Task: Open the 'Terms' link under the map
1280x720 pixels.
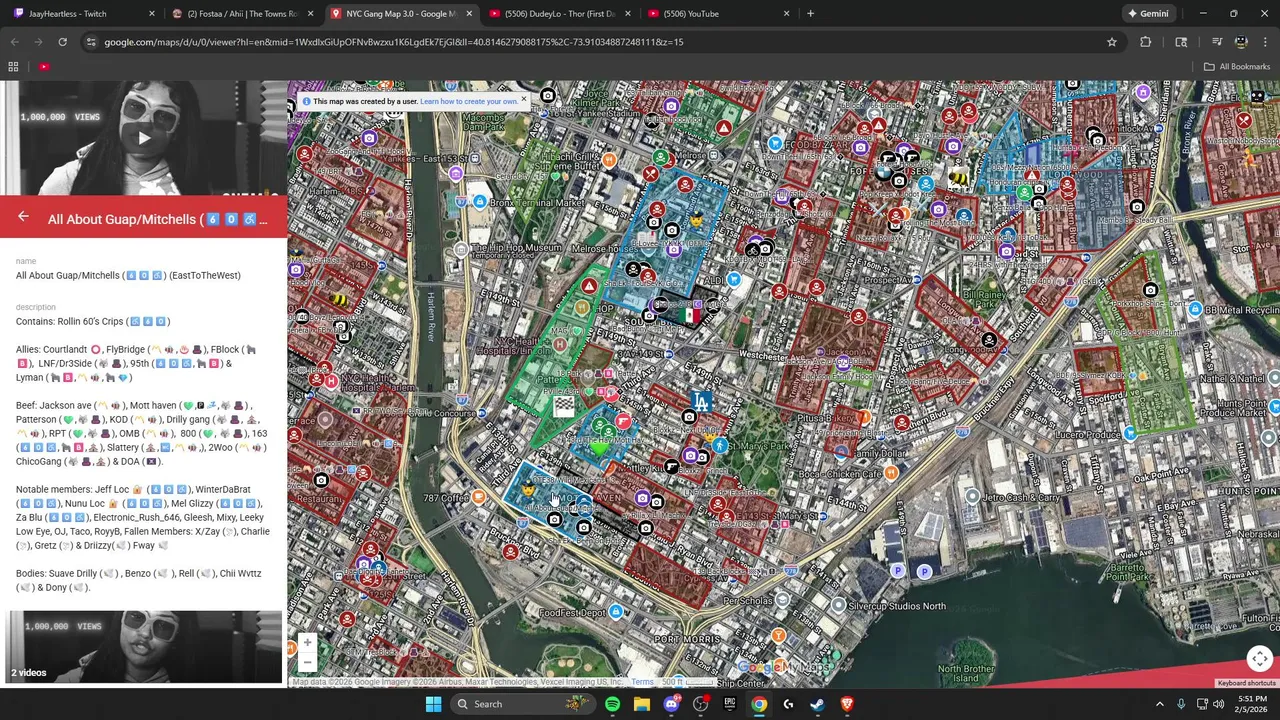Action: point(642,683)
